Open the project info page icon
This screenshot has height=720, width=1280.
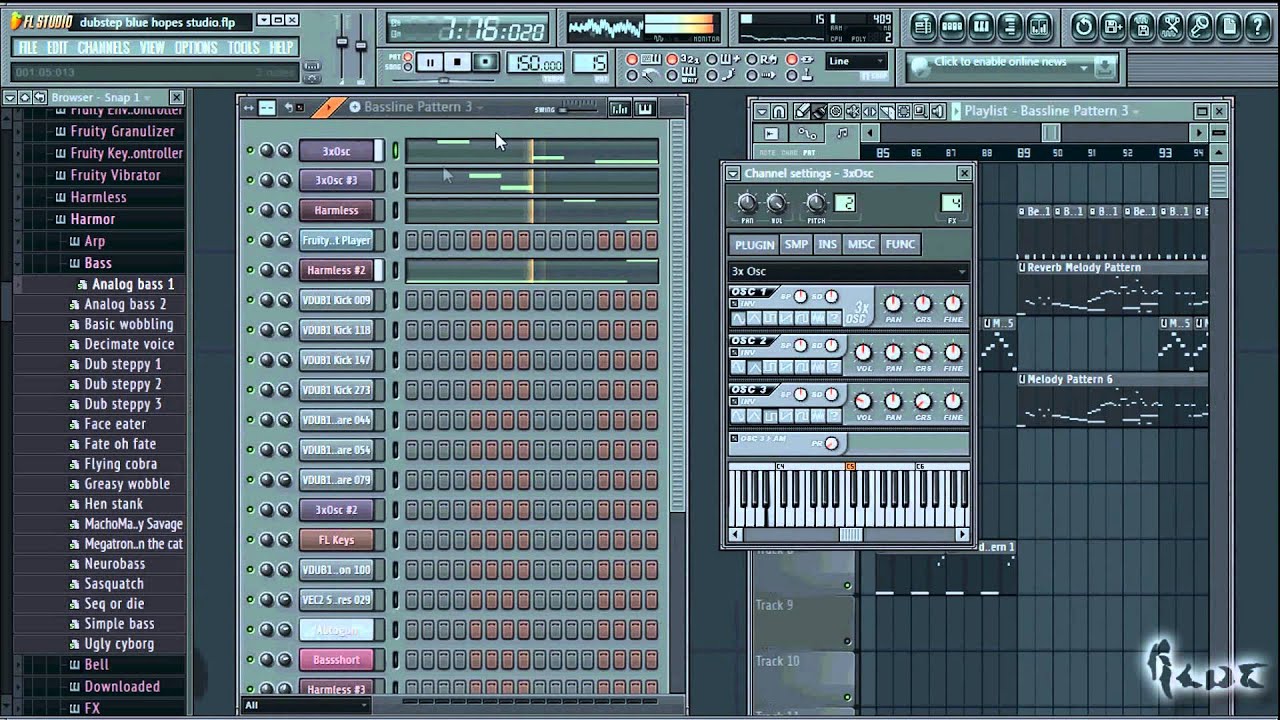coord(1229,27)
